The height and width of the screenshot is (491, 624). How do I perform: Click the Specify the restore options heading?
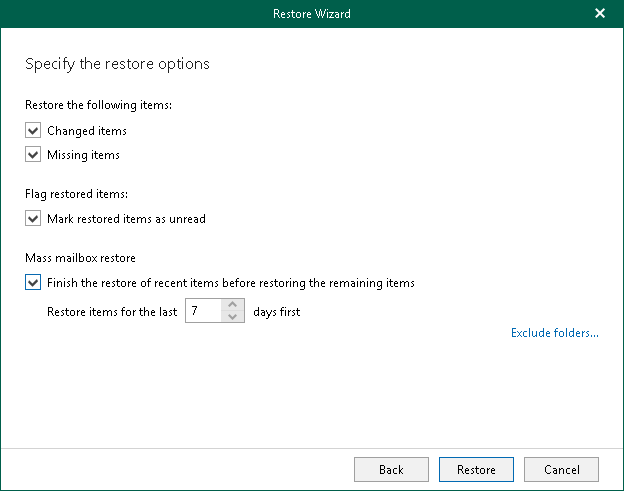[117, 64]
